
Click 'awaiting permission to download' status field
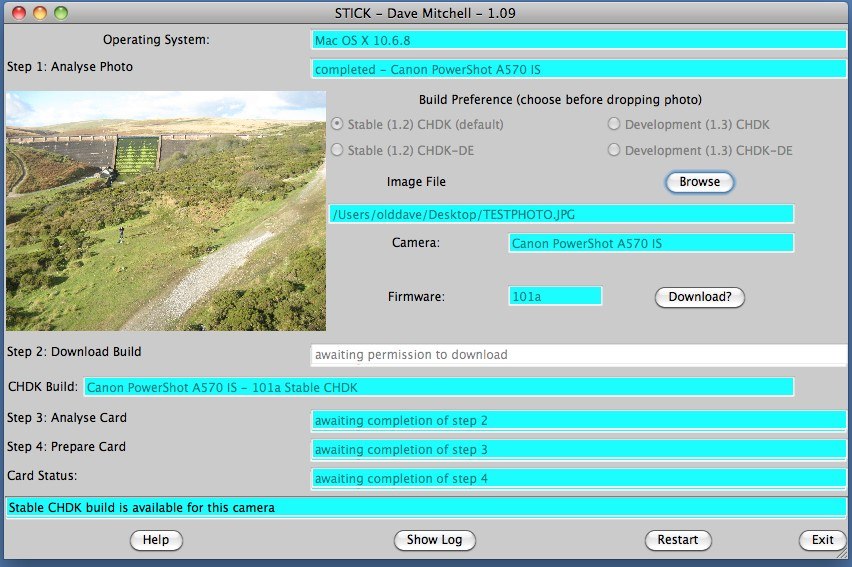[579, 355]
